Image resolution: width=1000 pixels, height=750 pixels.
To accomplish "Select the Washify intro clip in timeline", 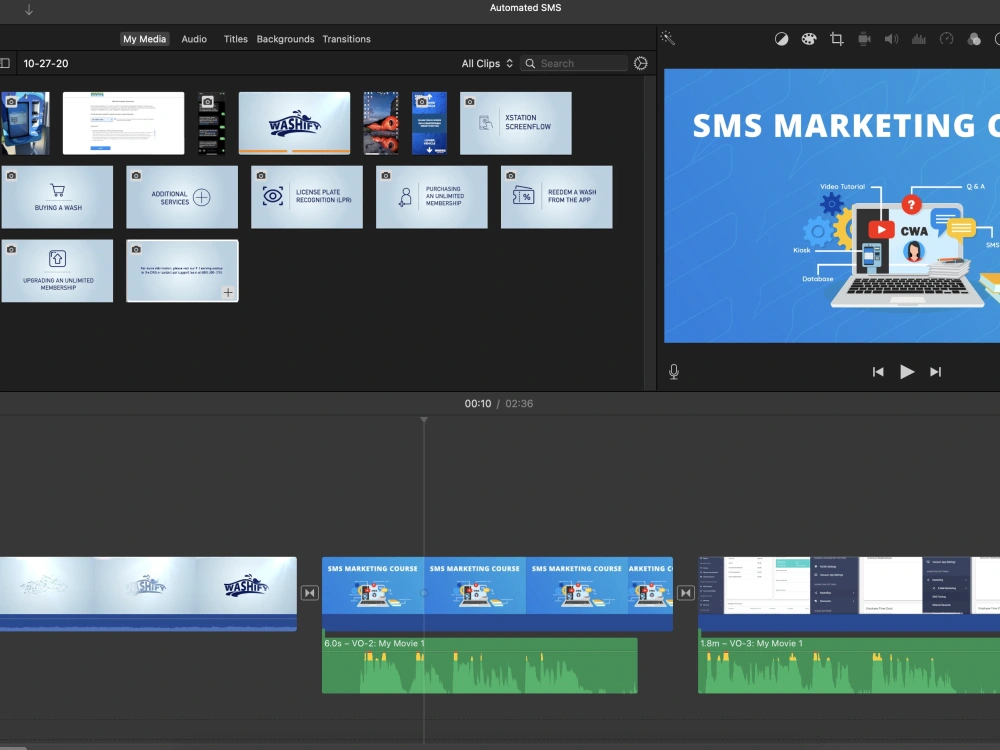I will (148, 594).
